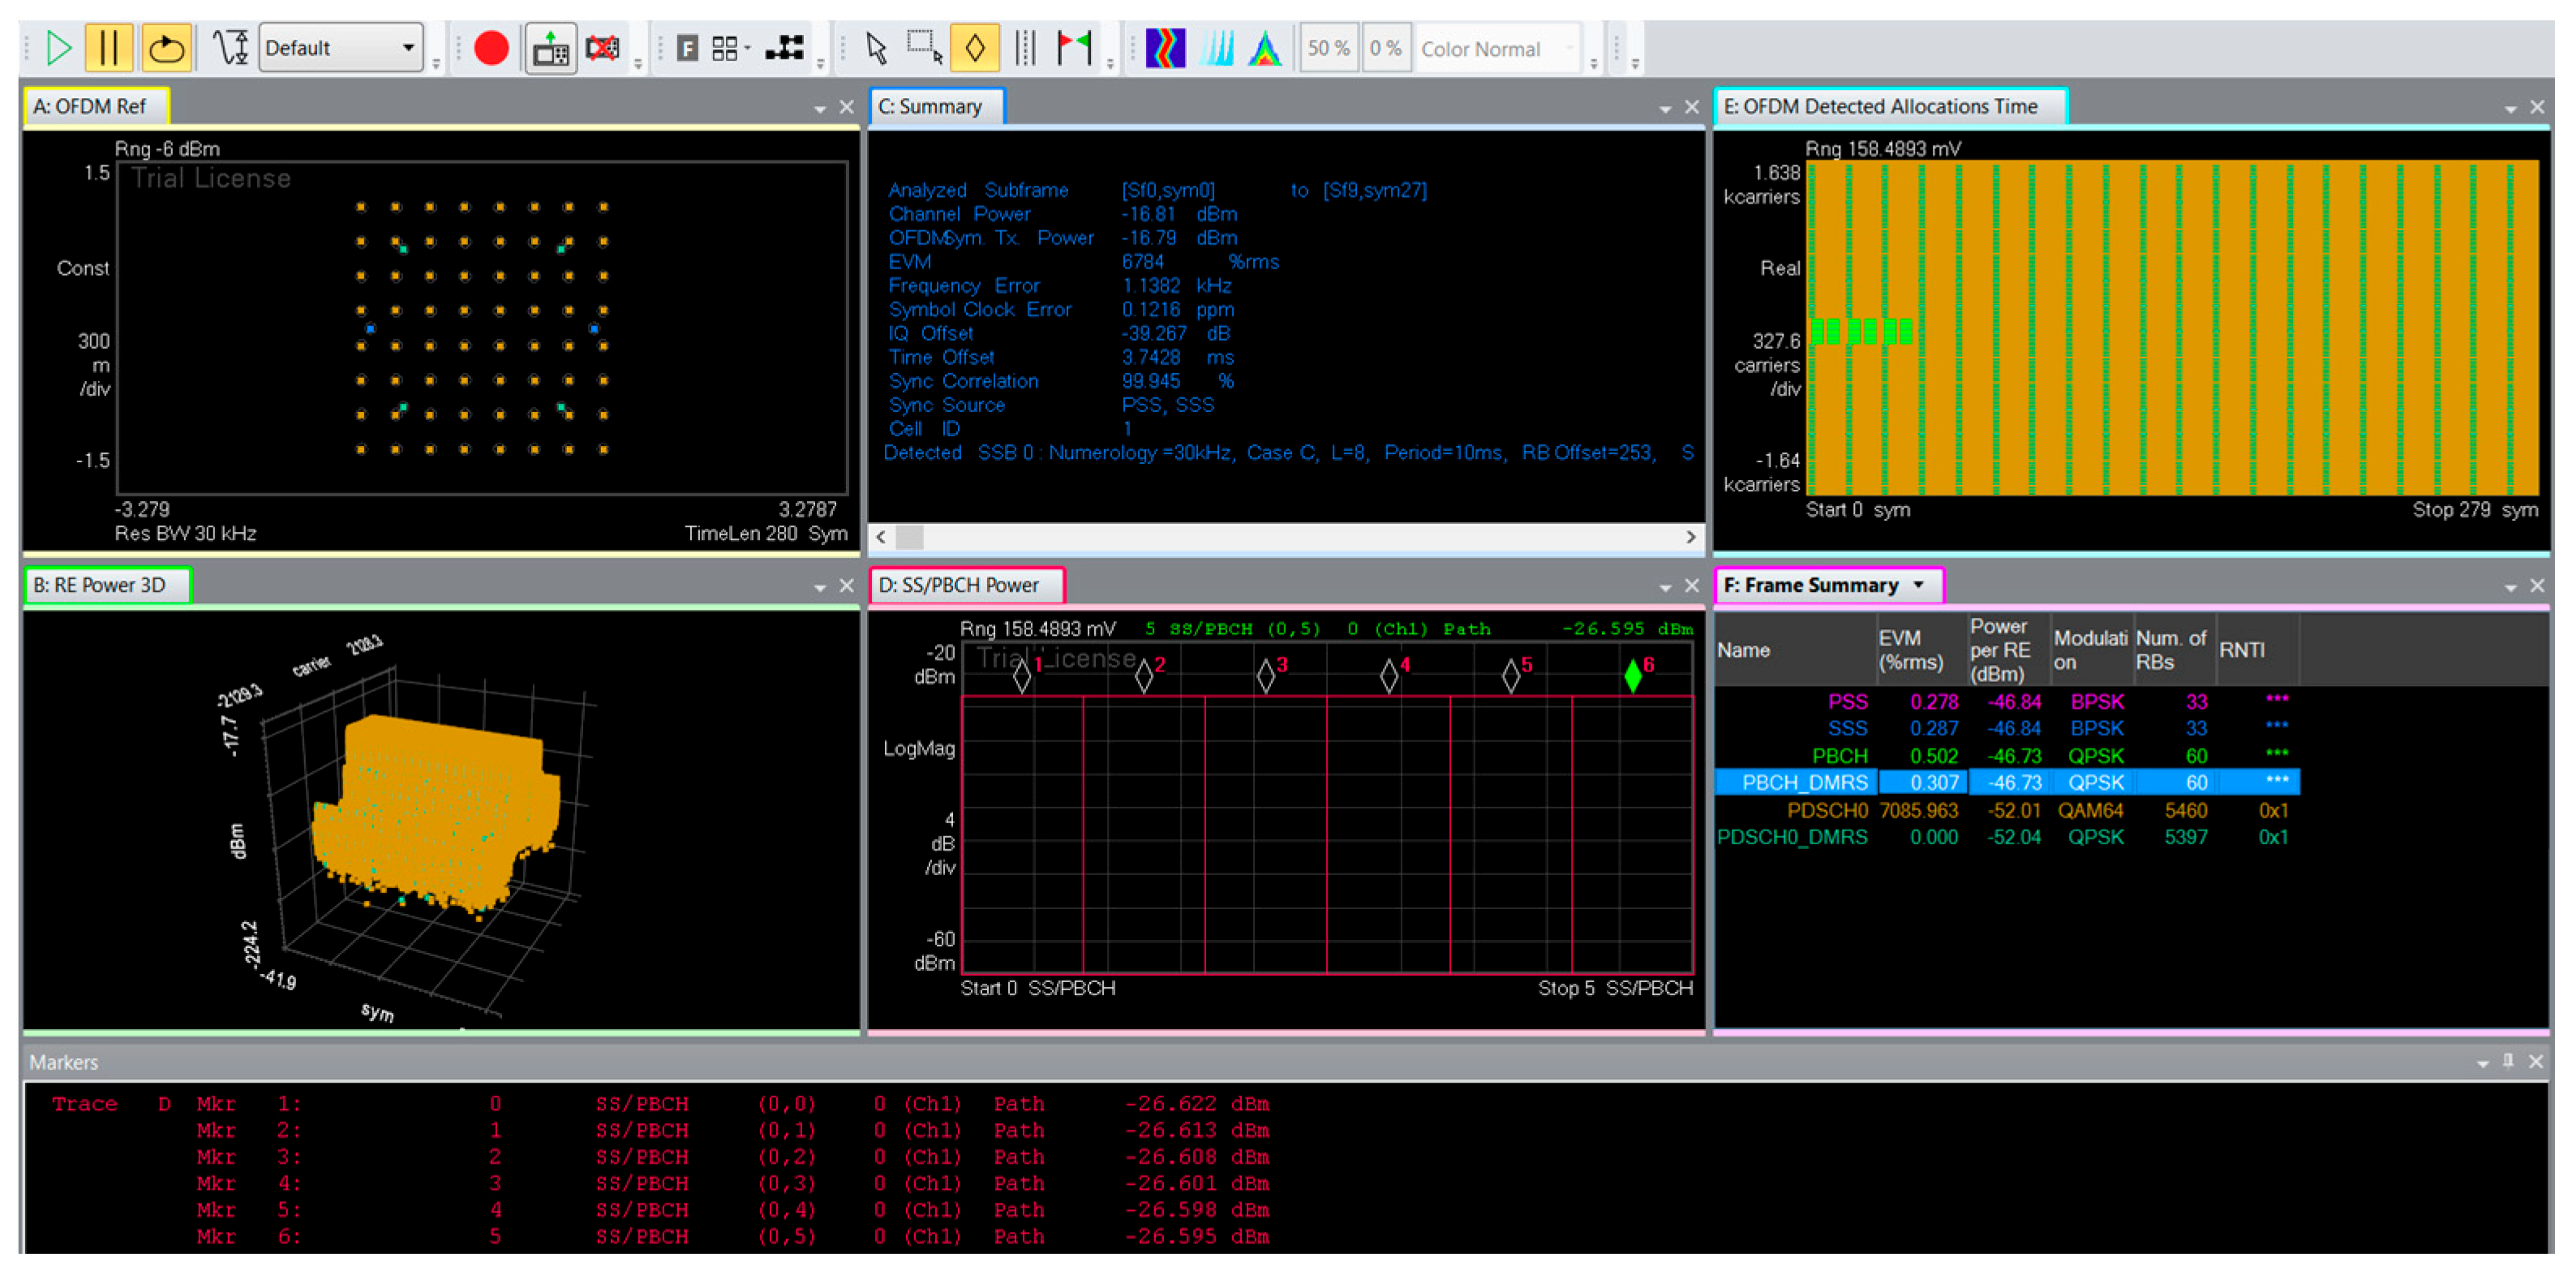Select the arrow pointer tool
The image size is (2576, 1270).
[x=876, y=48]
